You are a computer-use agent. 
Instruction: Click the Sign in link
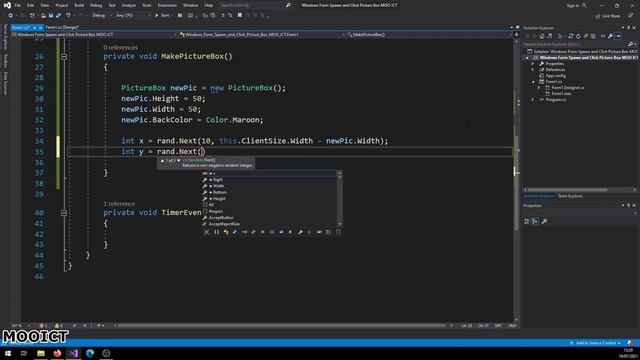click(573, 5)
